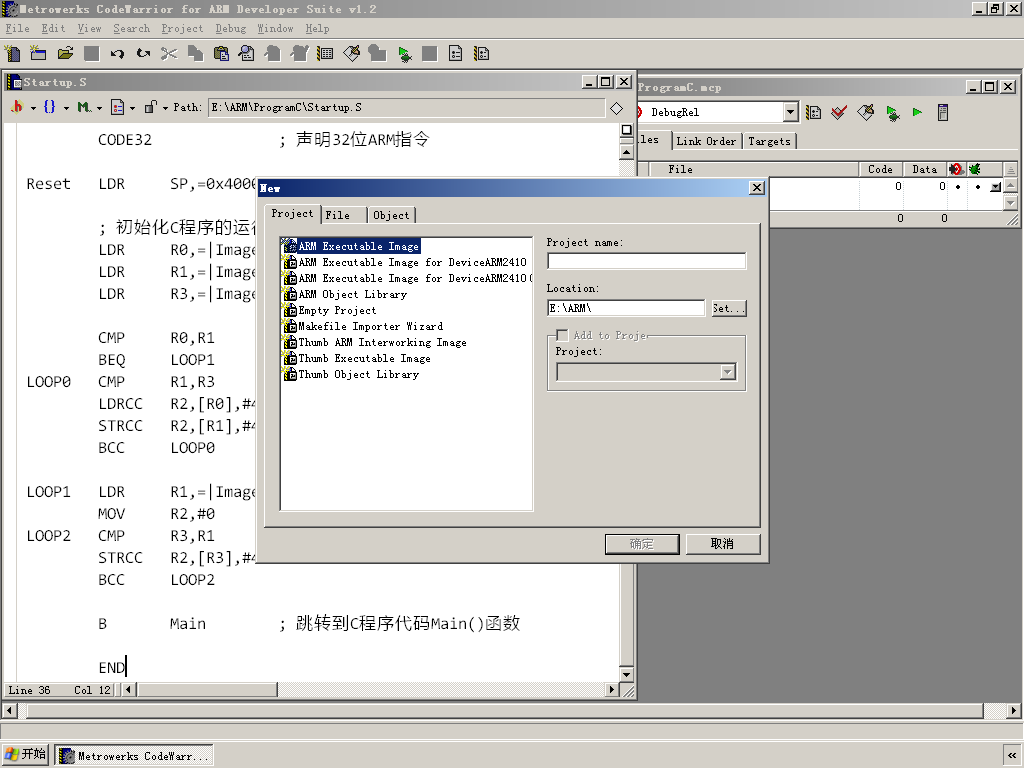Click the Location input field
The image size is (1024, 768).
626,308
